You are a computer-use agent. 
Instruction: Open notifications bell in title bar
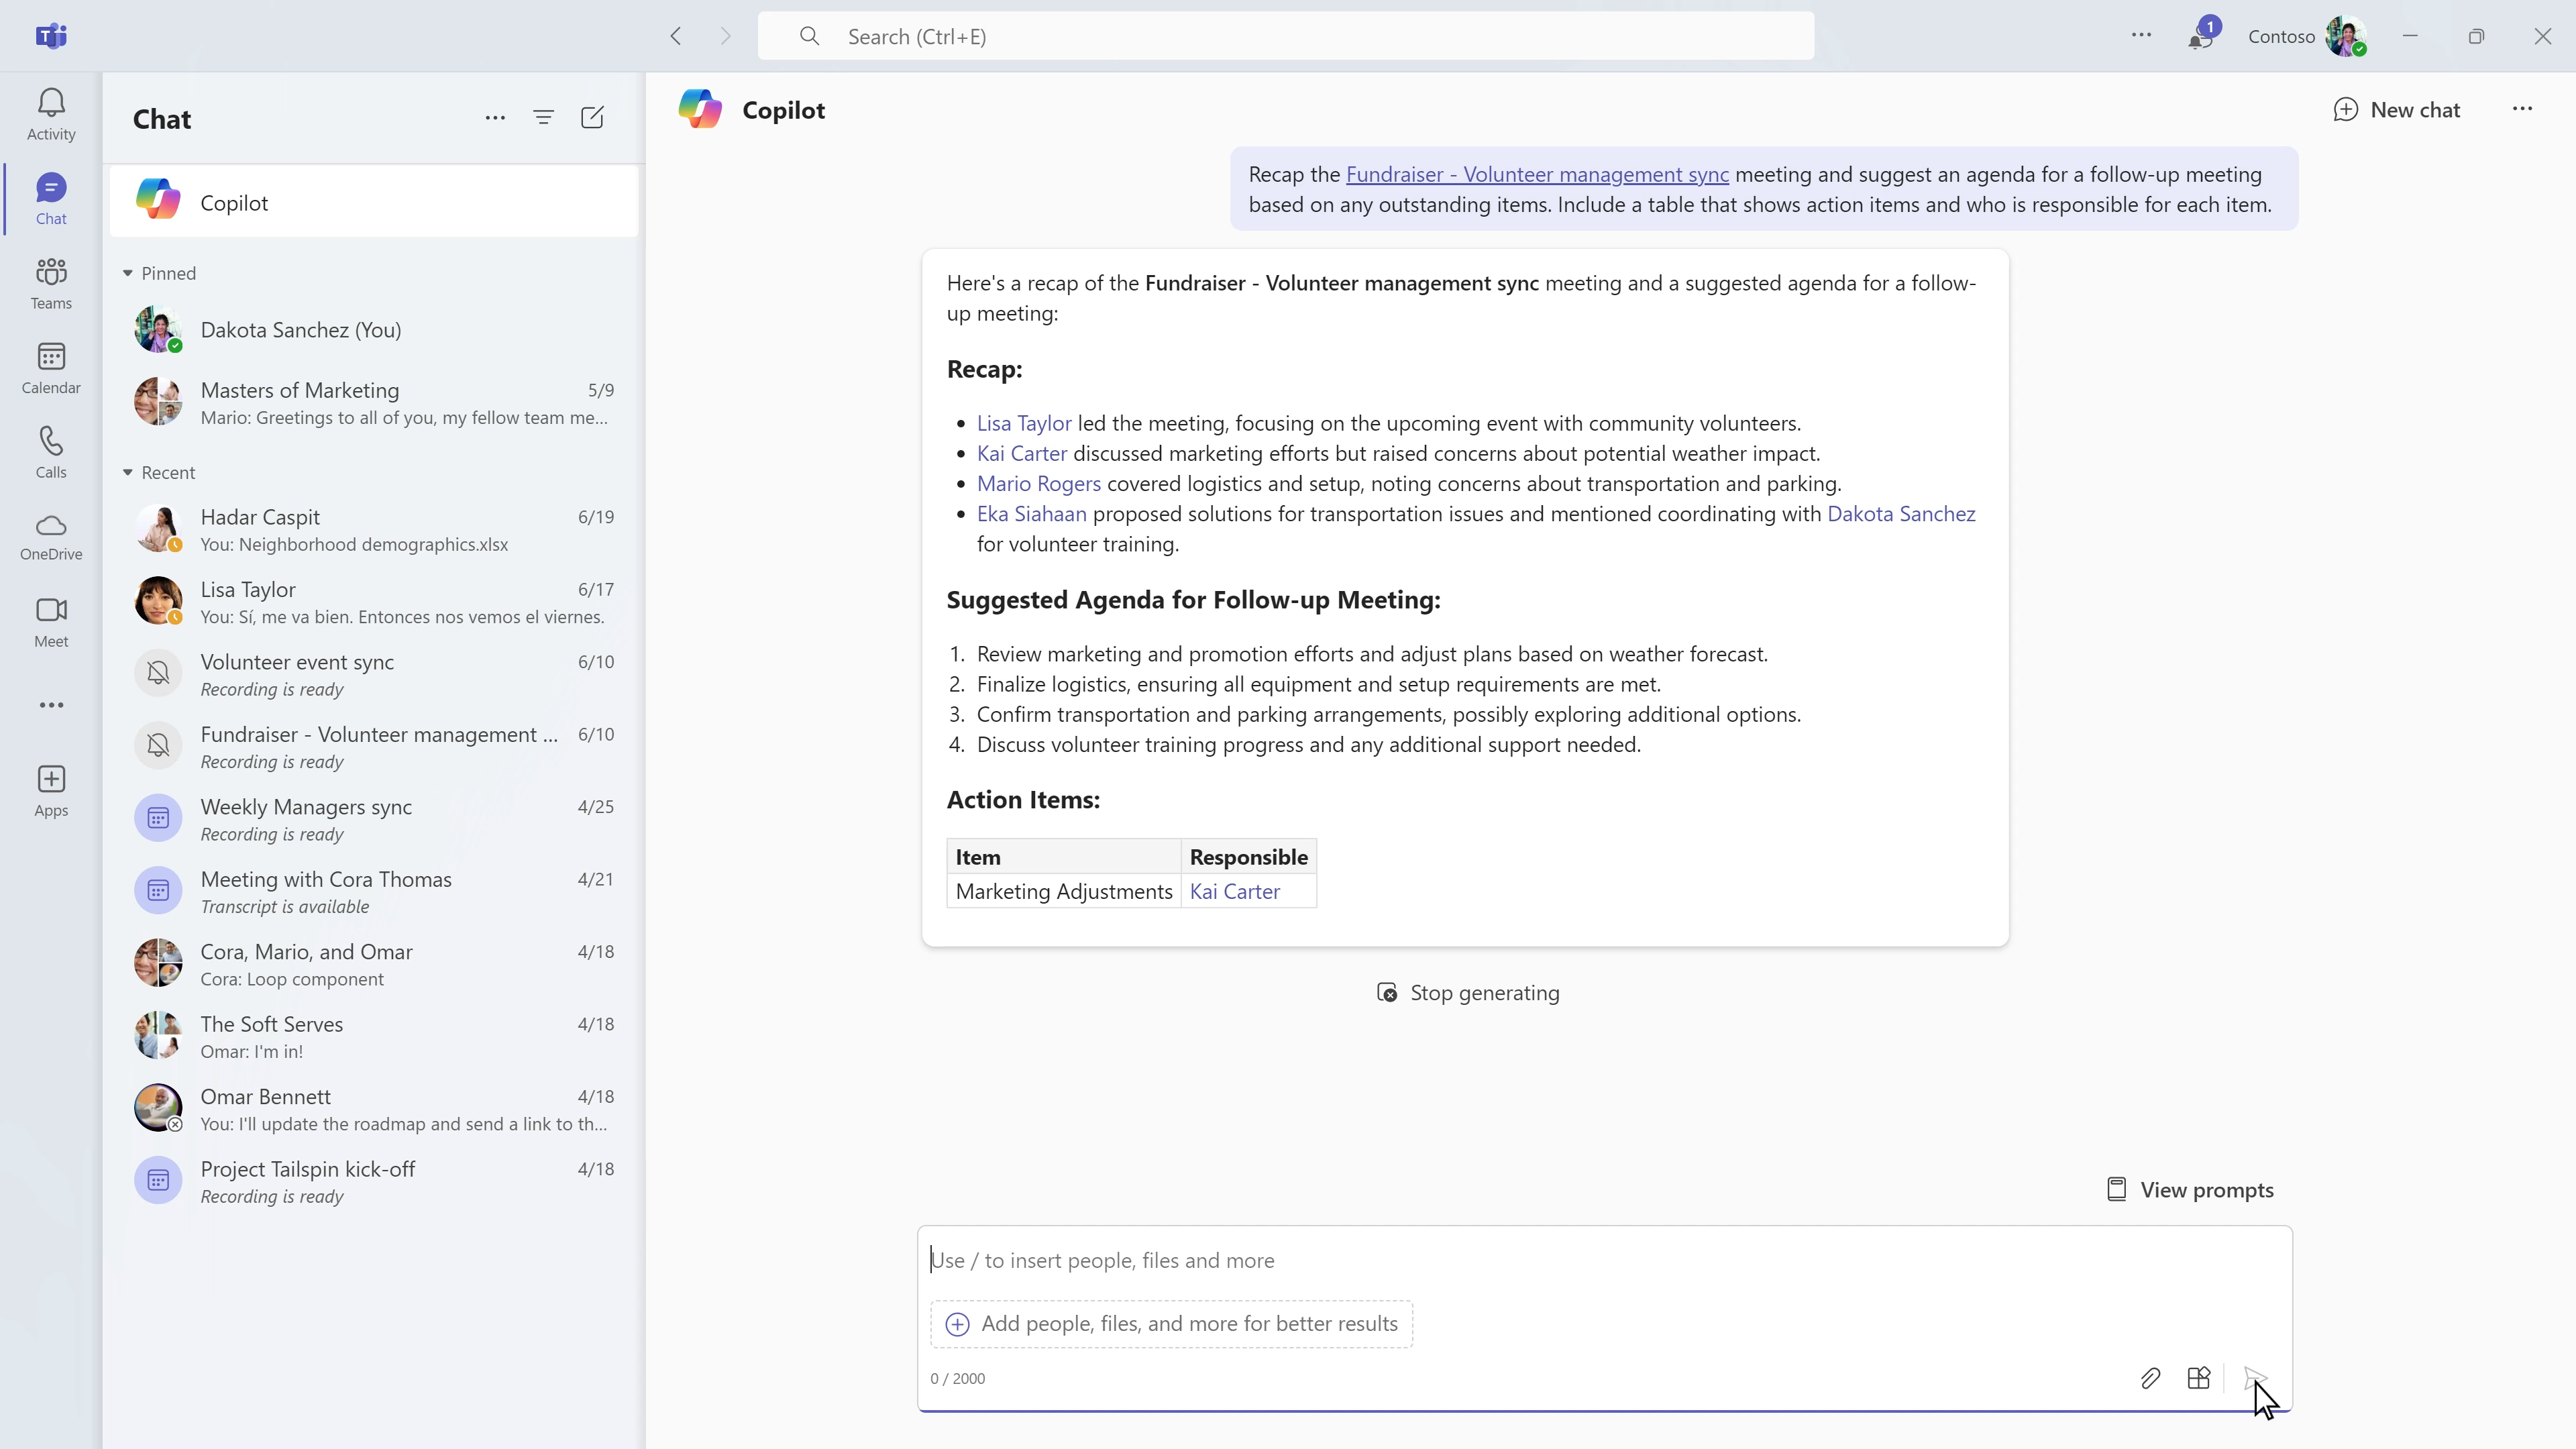(x=2199, y=37)
